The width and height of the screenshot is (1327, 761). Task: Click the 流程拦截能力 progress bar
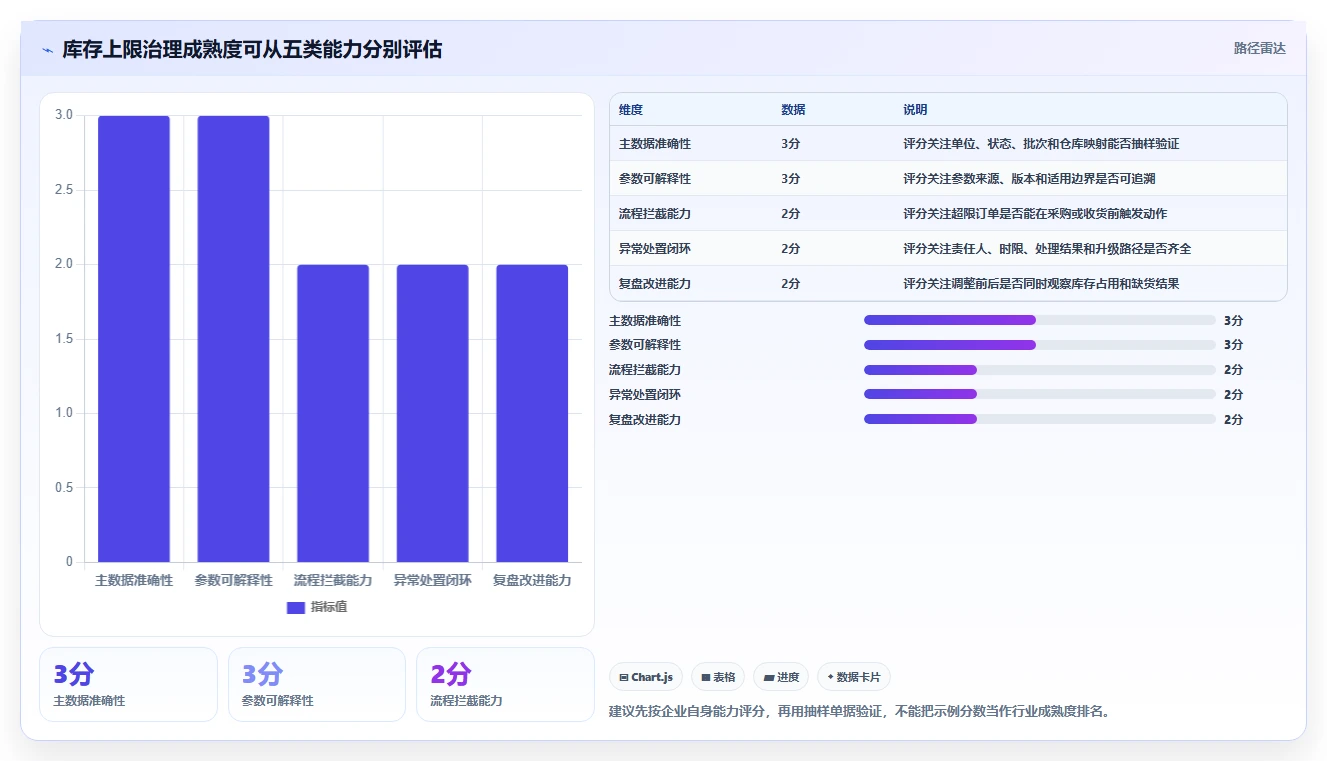(x=1040, y=370)
